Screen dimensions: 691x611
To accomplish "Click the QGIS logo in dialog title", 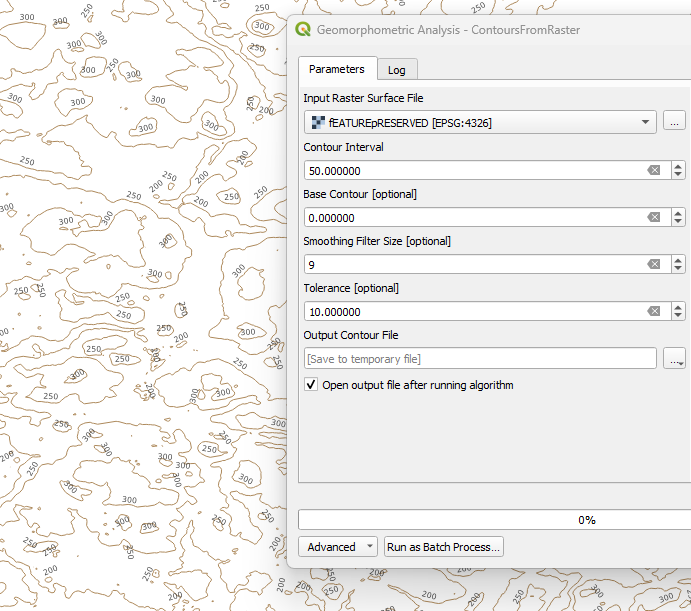I will click(x=303, y=30).
